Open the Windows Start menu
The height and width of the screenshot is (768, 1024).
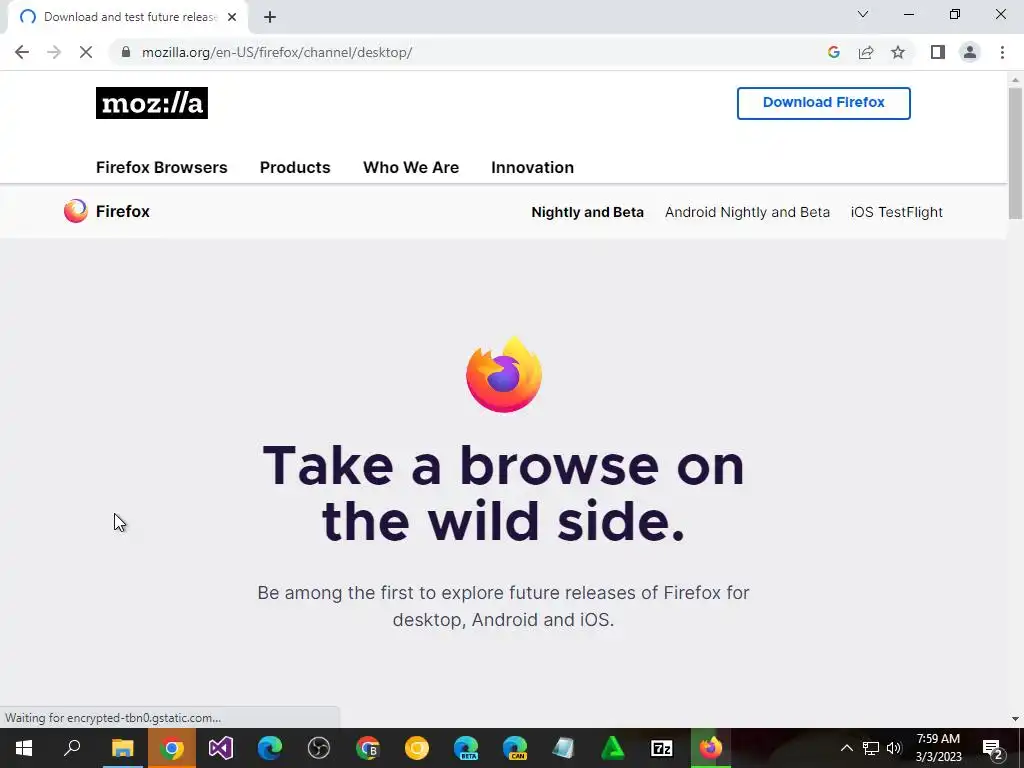[x=24, y=748]
